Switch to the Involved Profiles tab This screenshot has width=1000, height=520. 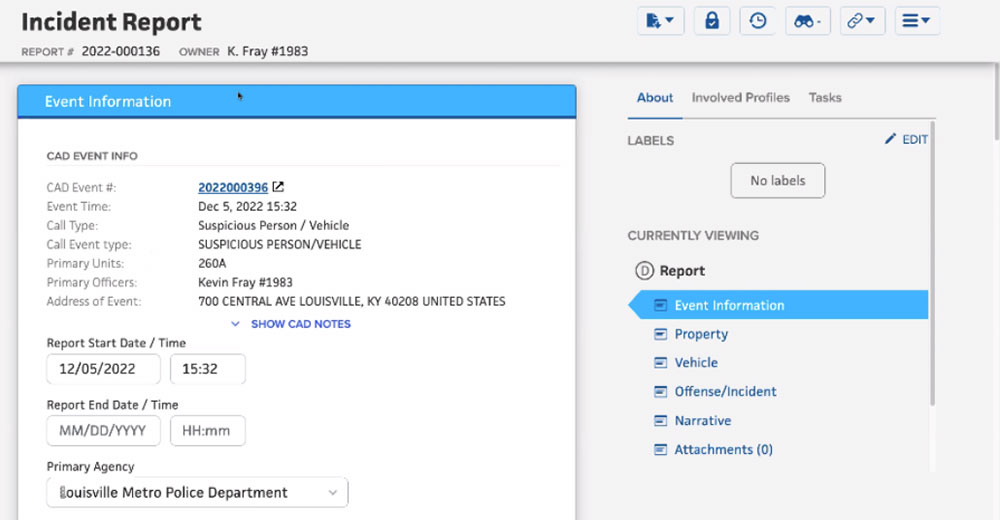tap(740, 98)
